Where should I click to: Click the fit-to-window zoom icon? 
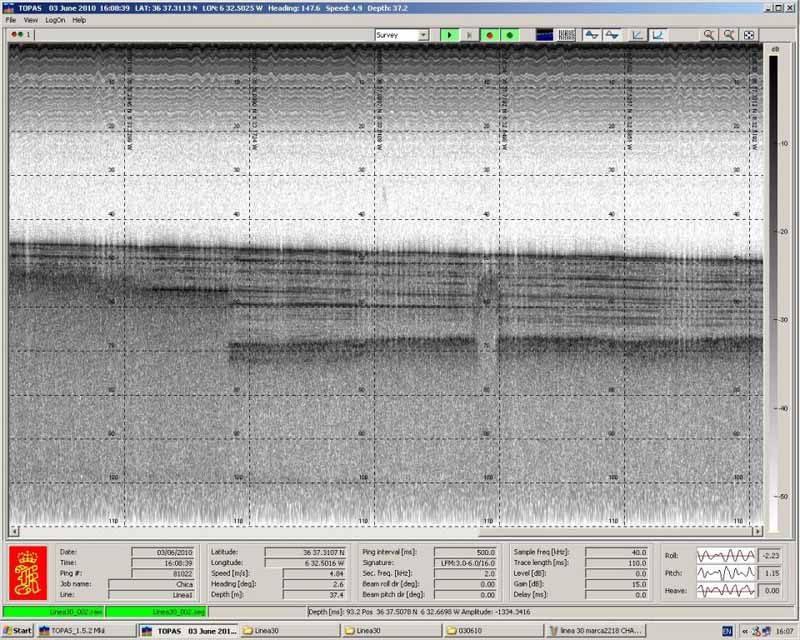click(x=749, y=34)
